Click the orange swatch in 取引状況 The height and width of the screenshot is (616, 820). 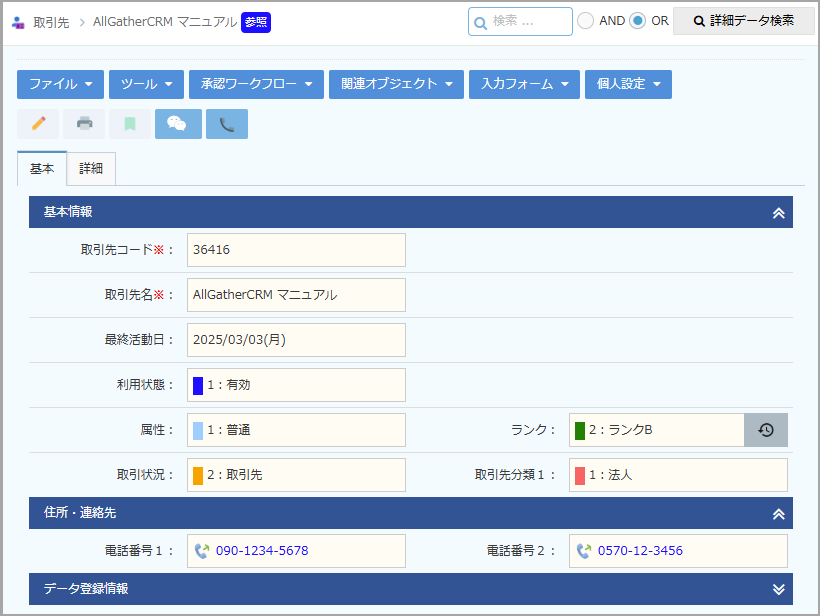pyautogui.click(x=198, y=475)
